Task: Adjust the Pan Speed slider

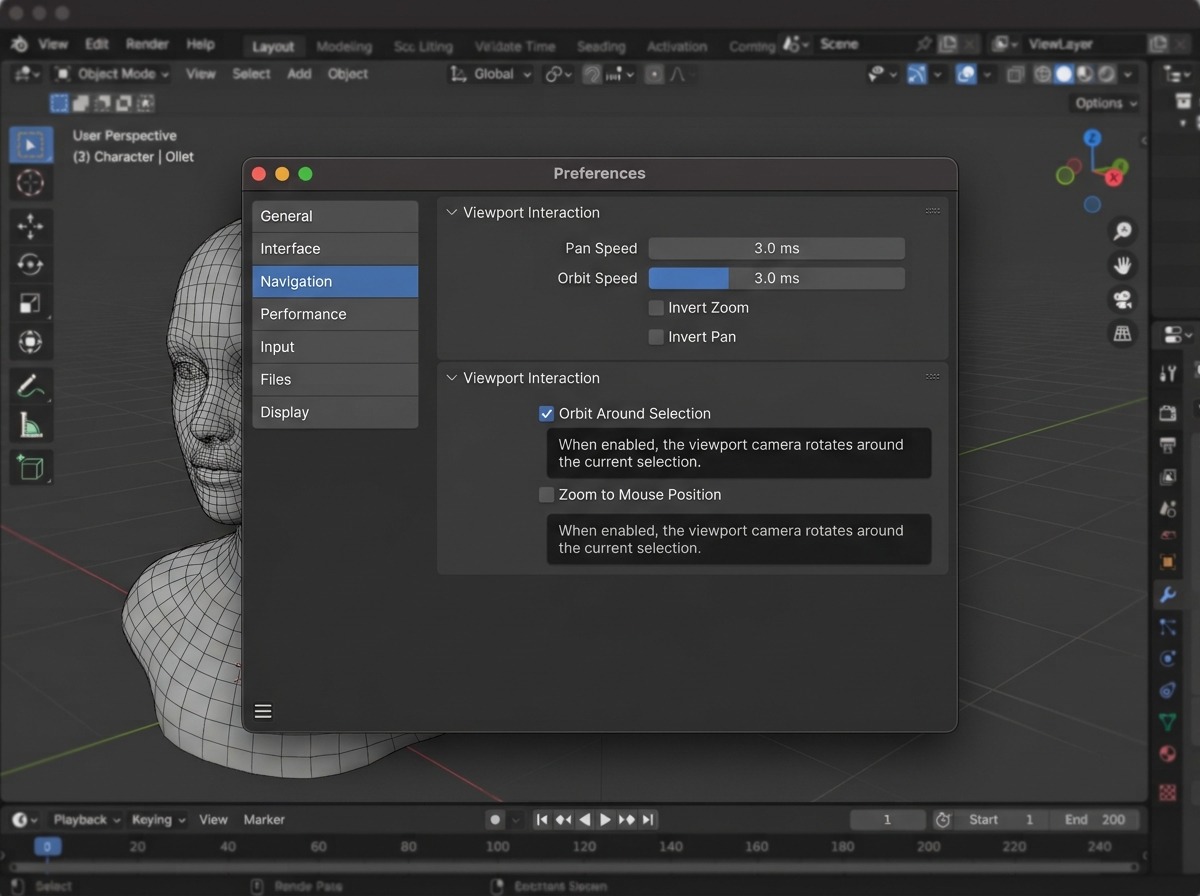Action: pyautogui.click(x=777, y=248)
